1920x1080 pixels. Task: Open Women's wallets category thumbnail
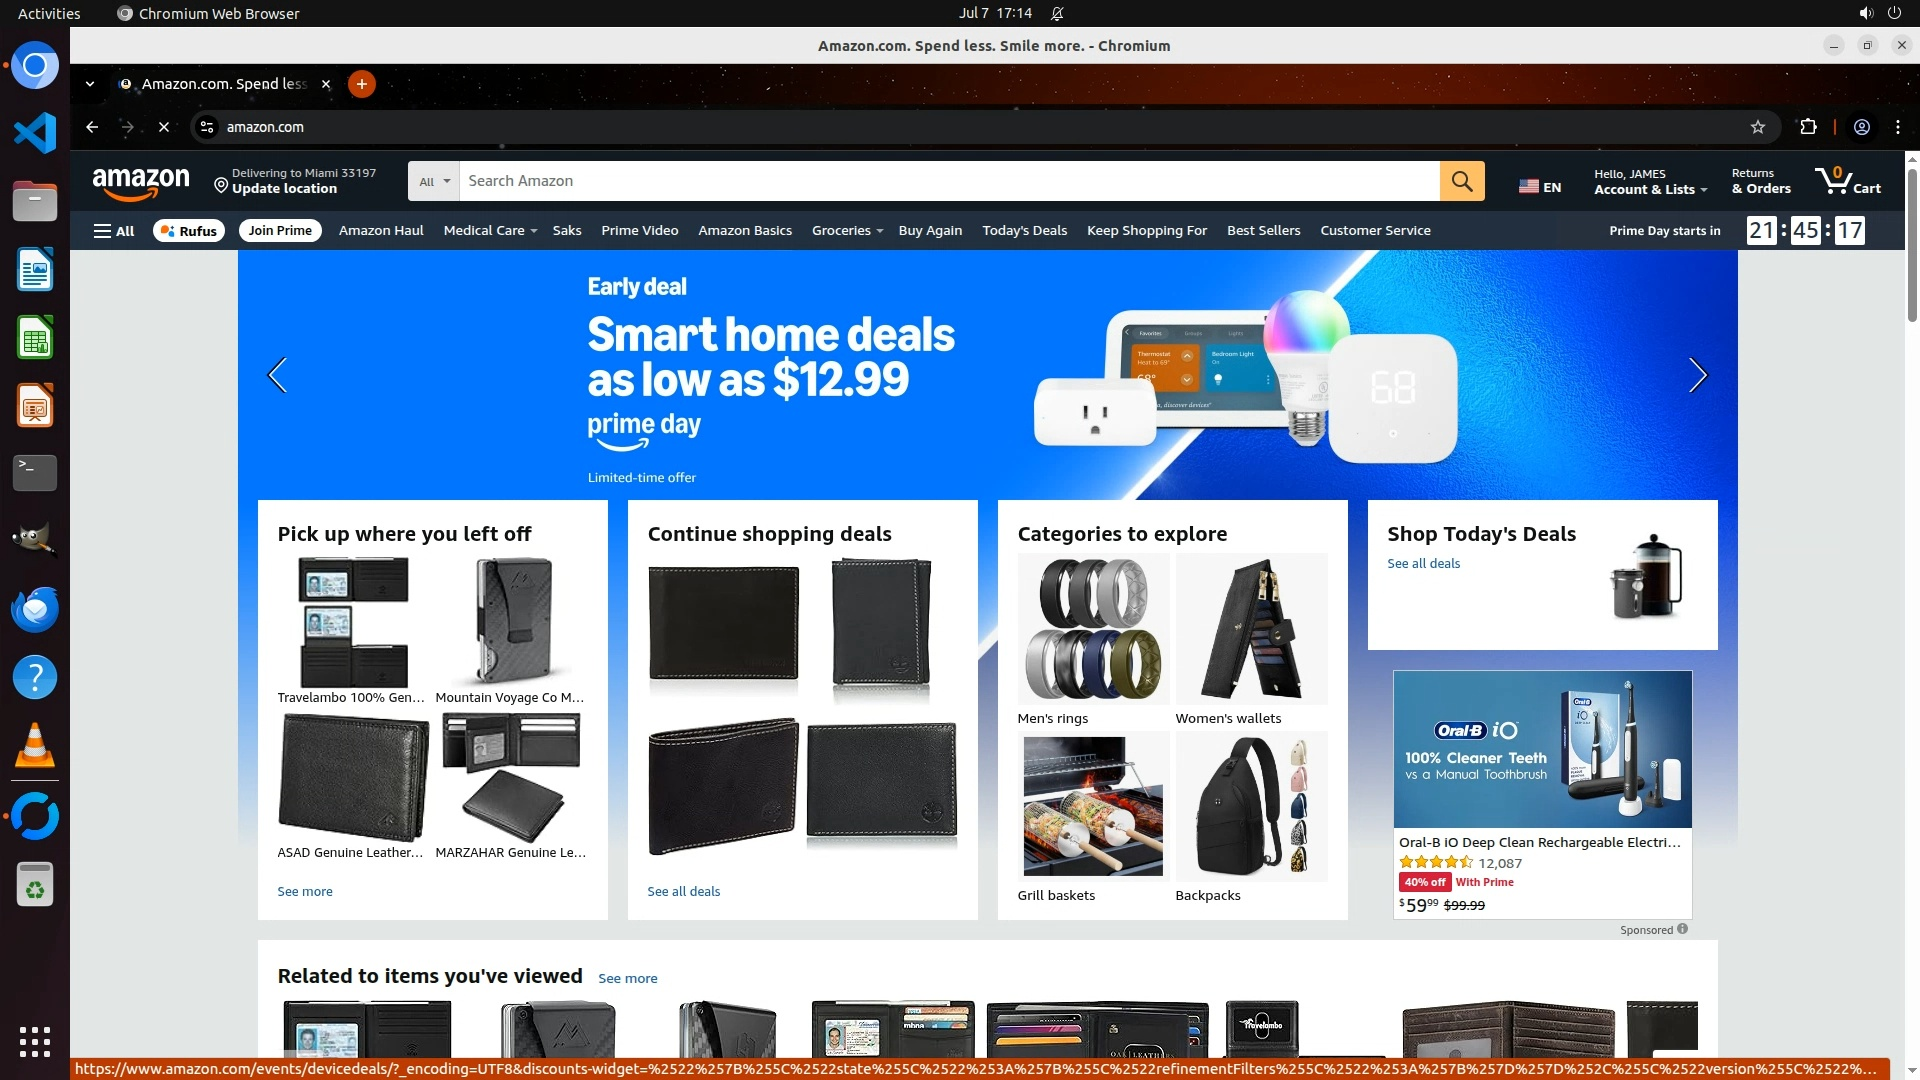(x=1251, y=630)
